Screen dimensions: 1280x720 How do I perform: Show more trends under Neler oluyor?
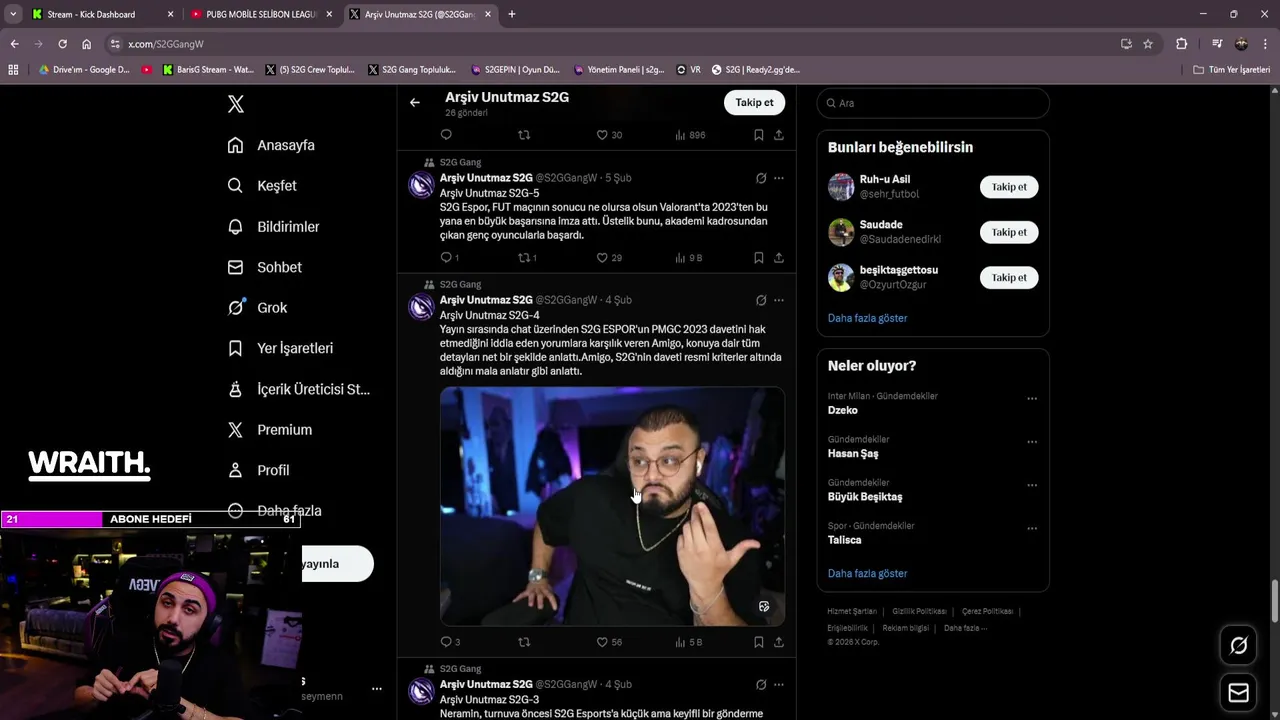click(867, 574)
